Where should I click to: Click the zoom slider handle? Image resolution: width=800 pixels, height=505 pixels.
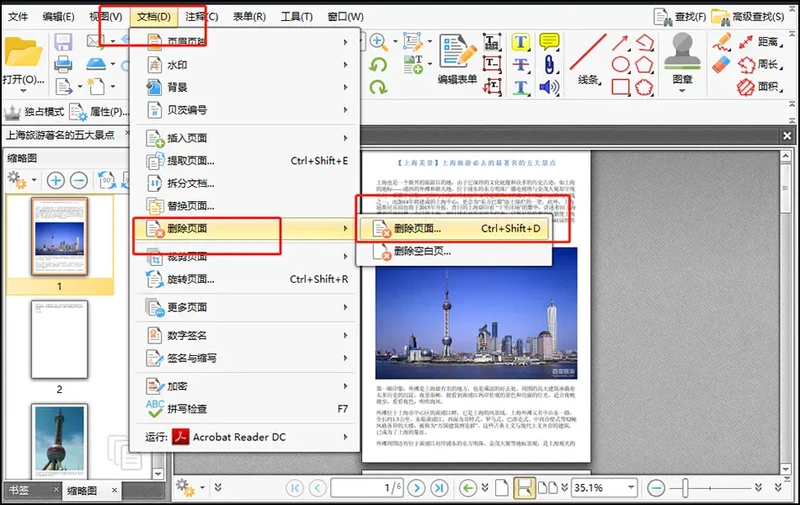pyautogui.click(x=685, y=488)
